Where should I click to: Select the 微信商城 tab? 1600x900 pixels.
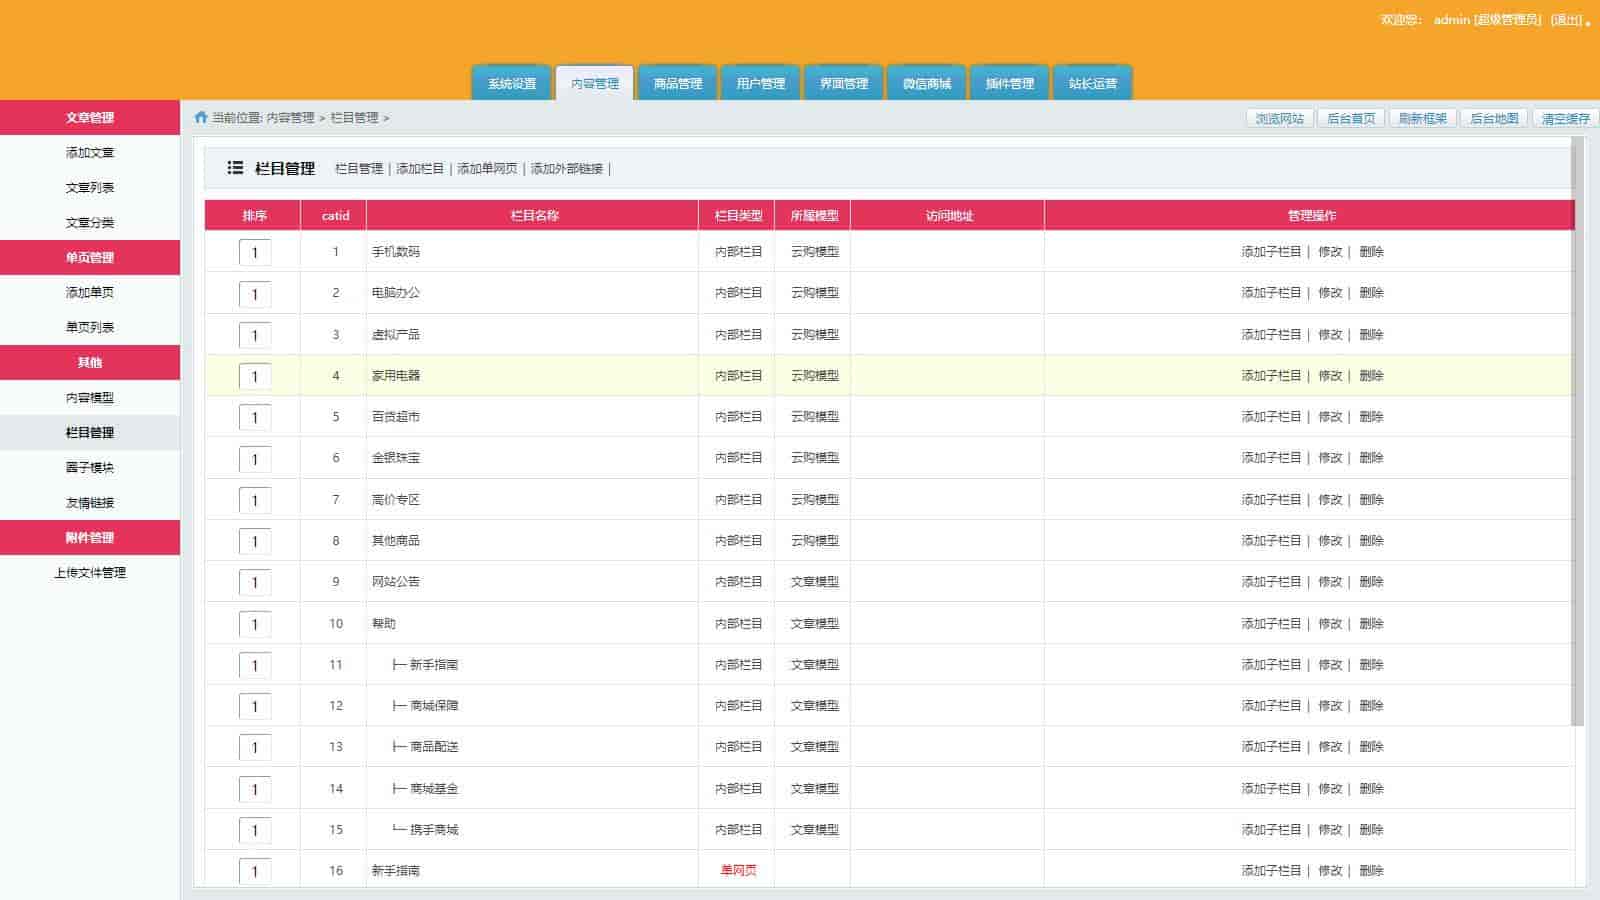[926, 84]
